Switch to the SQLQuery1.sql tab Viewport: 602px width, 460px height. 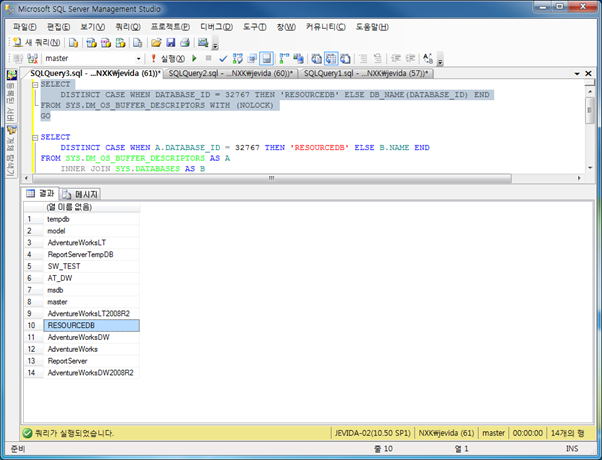[x=366, y=73]
